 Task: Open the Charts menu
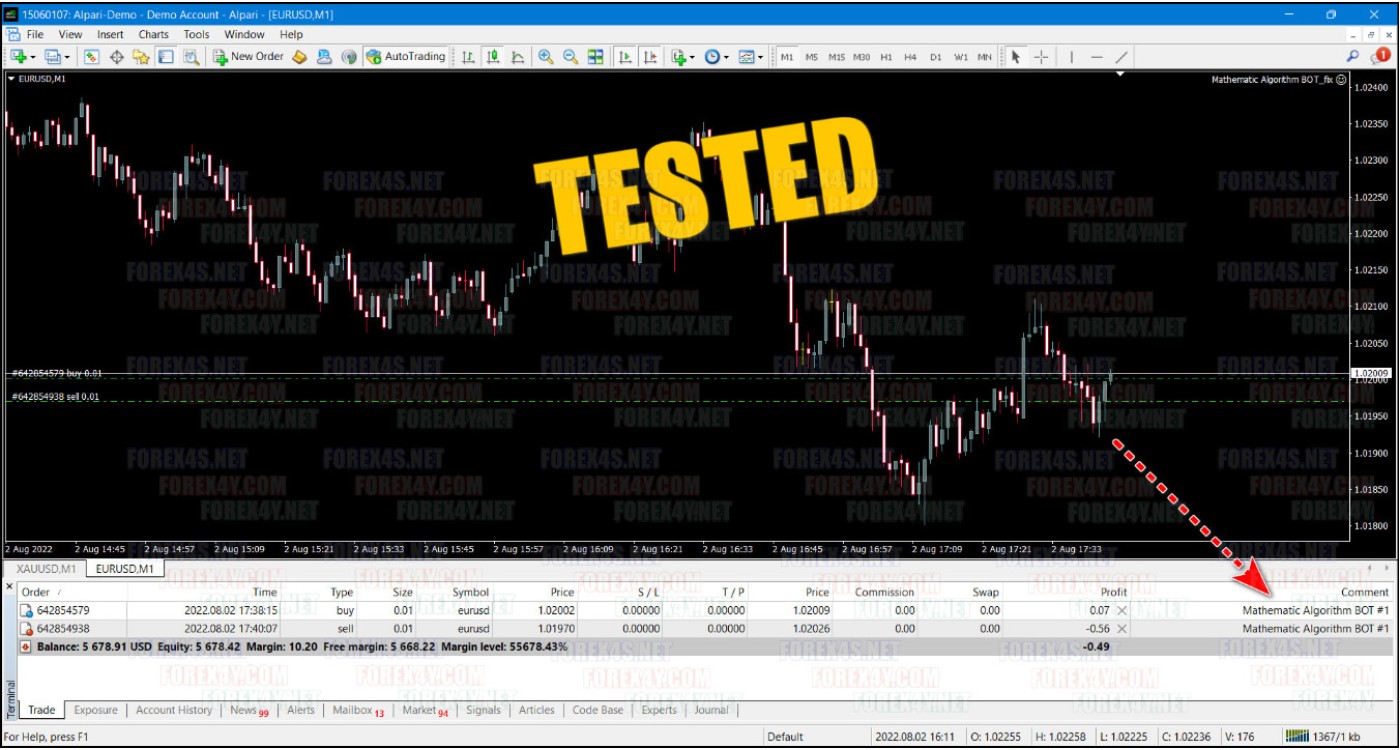click(153, 34)
